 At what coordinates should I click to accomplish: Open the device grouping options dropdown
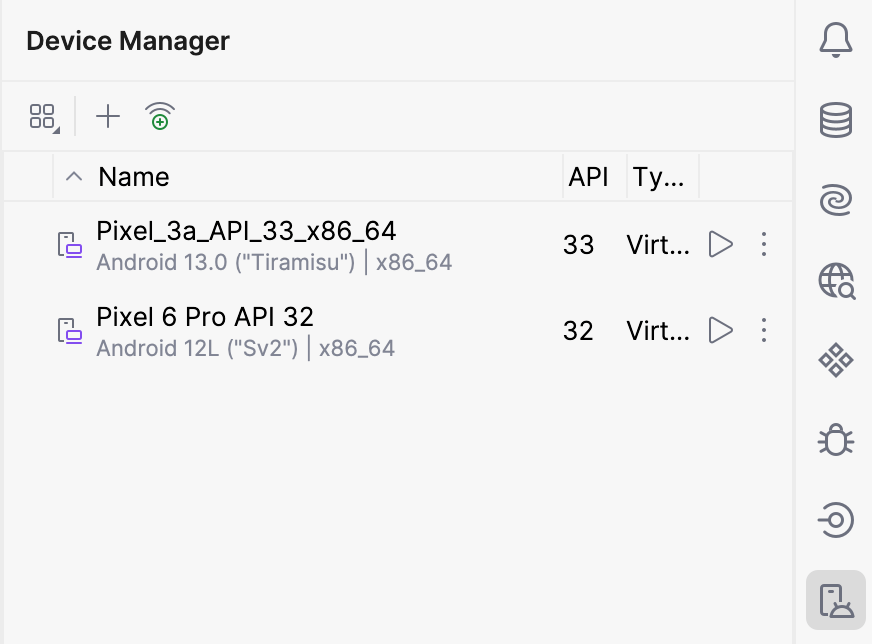point(43,117)
